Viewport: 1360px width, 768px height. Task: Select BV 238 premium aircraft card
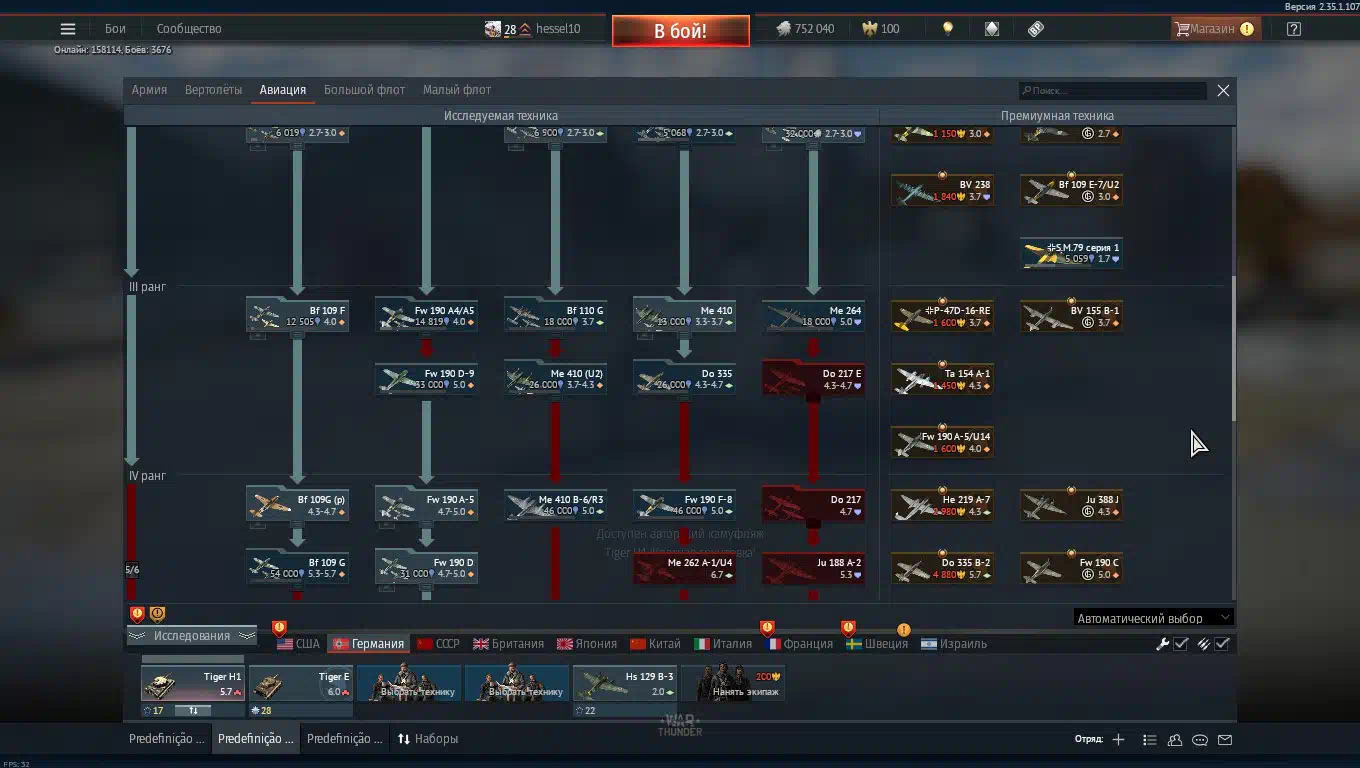tap(942, 190)
